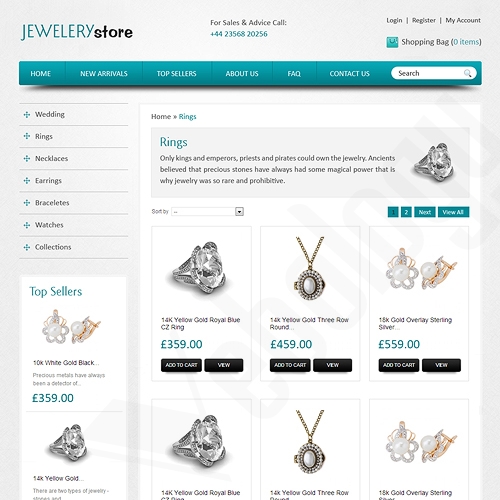This screenshot has width=500, height=500.
Task: Click the cross icon beside Earrings
Action: [27, 181]
